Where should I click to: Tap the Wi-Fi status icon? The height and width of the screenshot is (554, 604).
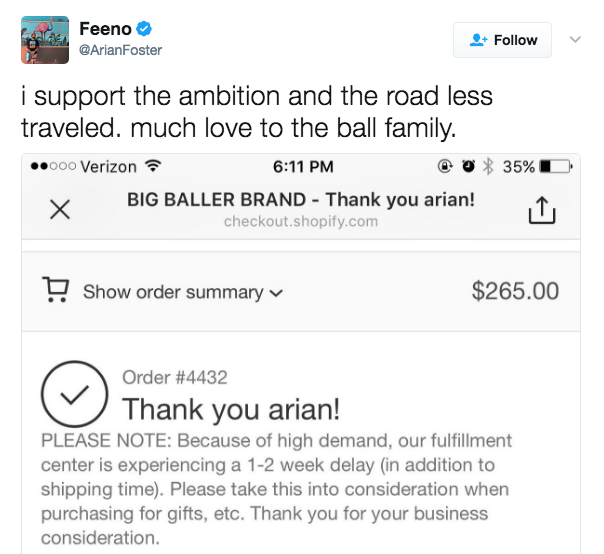pyautogui.click(x=154, y=166)
